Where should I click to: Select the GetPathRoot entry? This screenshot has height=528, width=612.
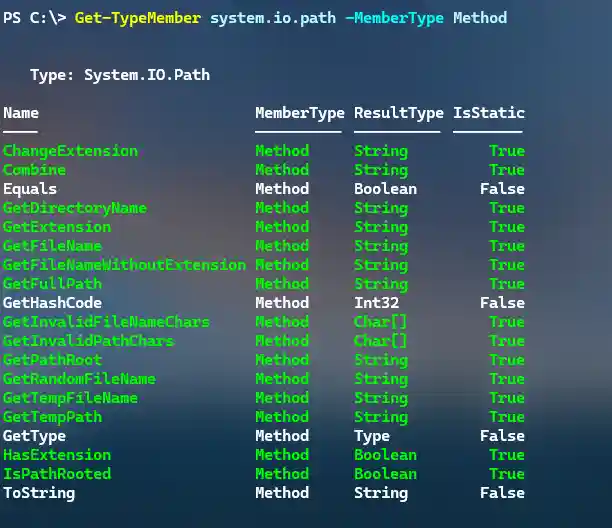(52, 360)
